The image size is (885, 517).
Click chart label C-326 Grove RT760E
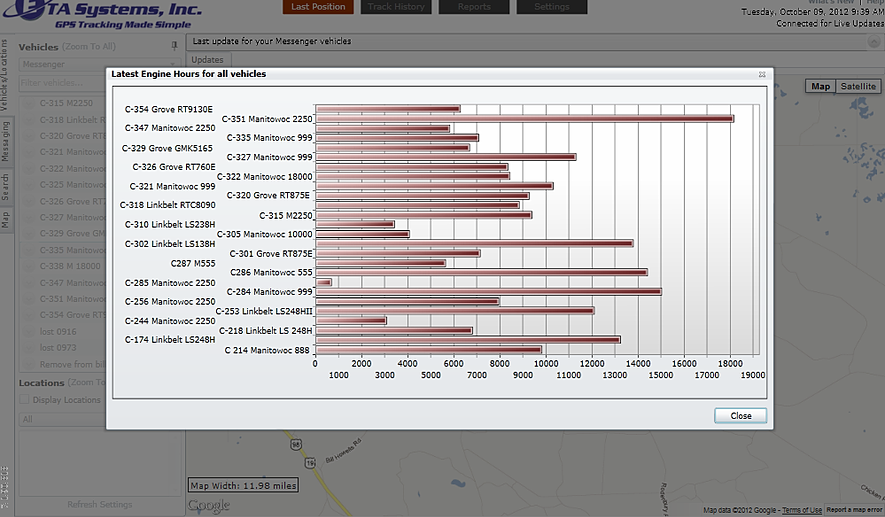[x=174, y=167]
